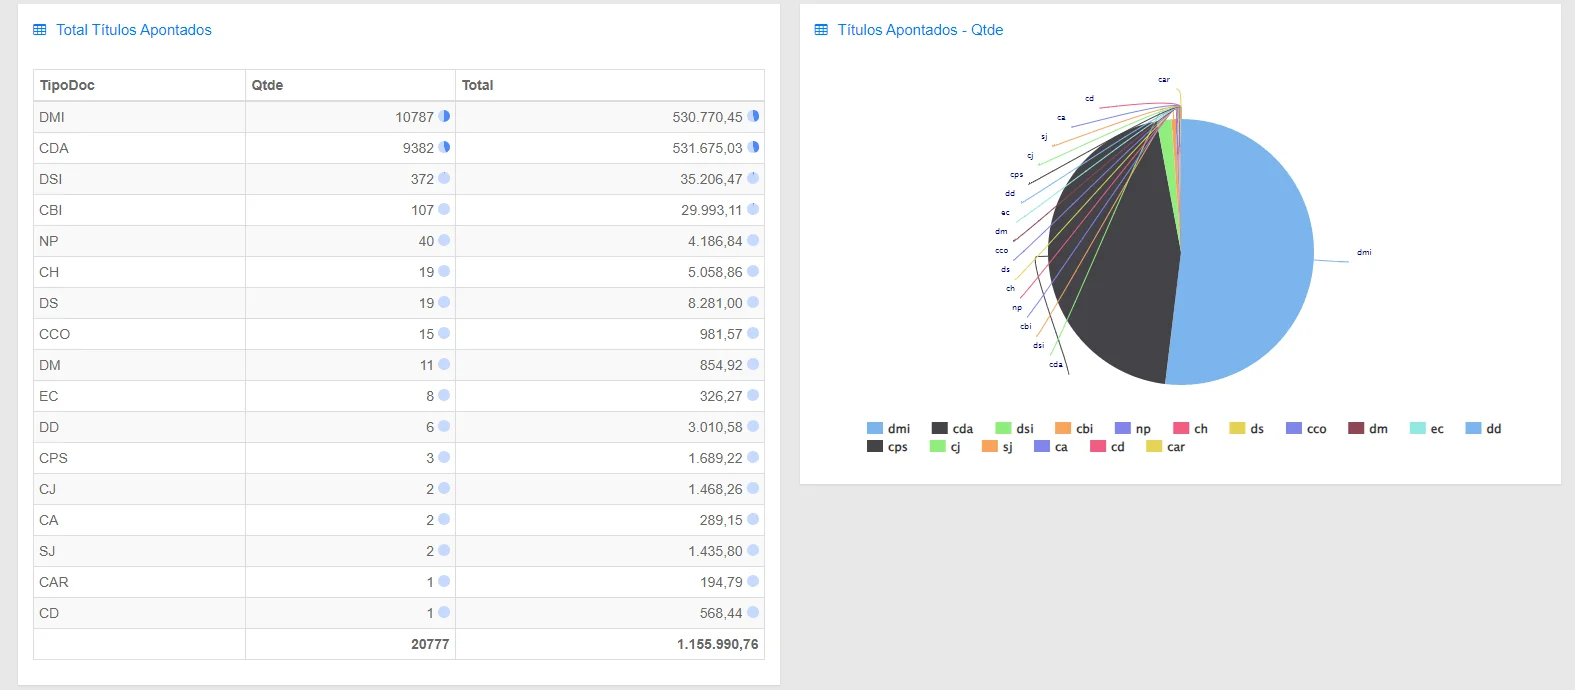Click the pie indicator next to Total 35.206,47
Image resolution: width=1575 pixels, height=690 pixels.
(753, 178)
